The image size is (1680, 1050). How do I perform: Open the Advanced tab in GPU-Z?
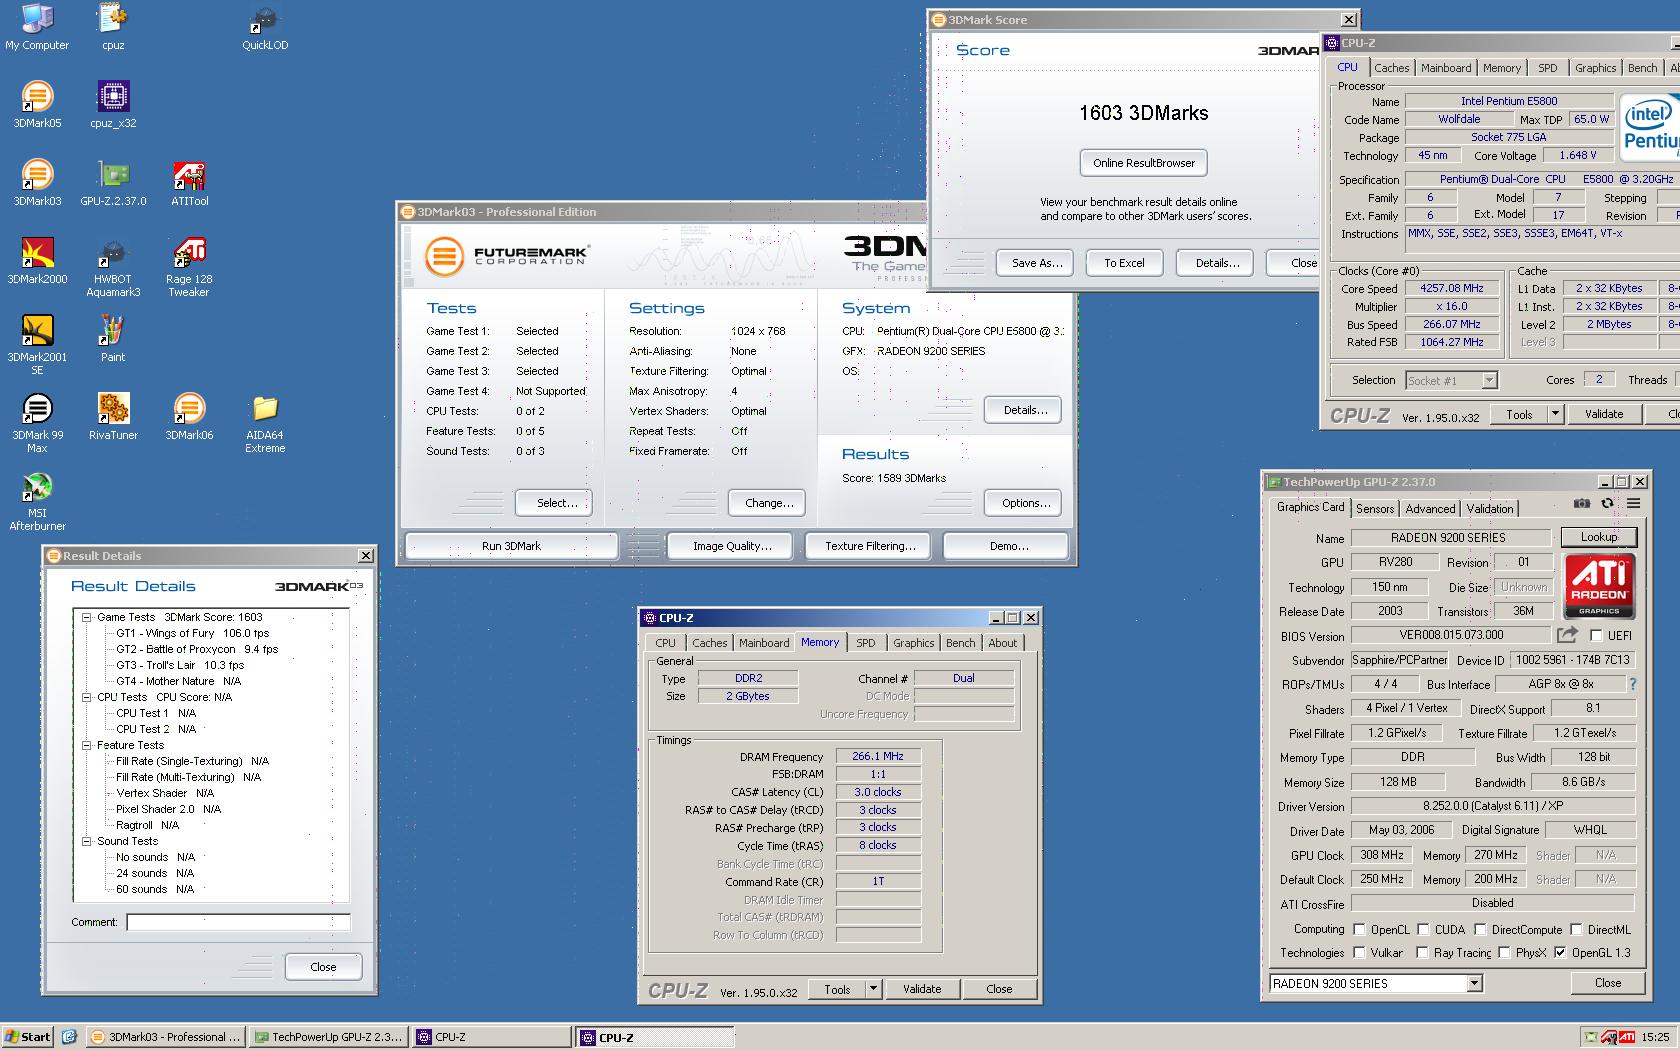pyautogui.click(x=1430, y=509)
